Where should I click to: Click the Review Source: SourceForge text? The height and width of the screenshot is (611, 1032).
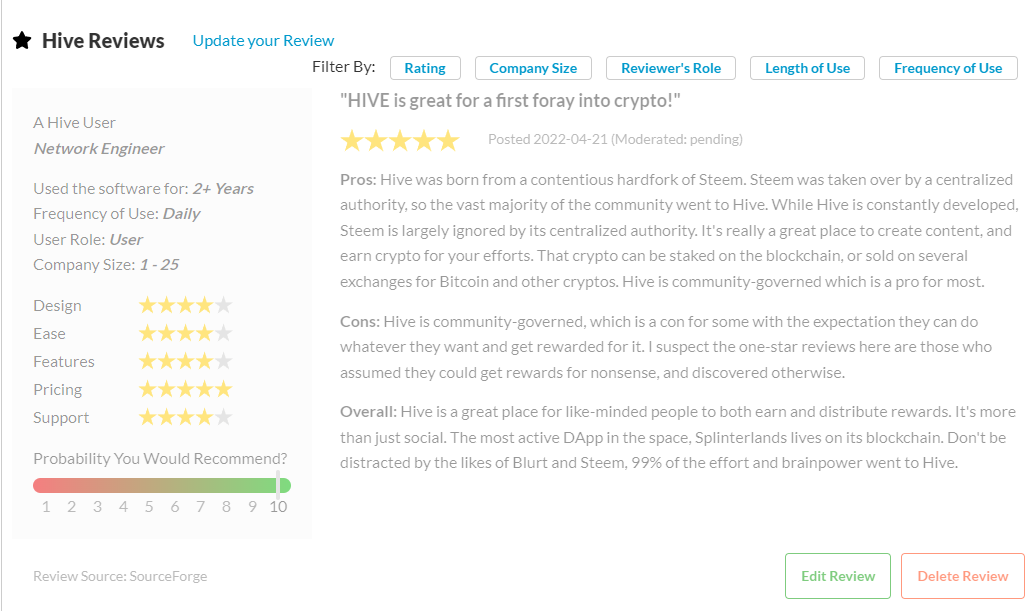point(120,577)
